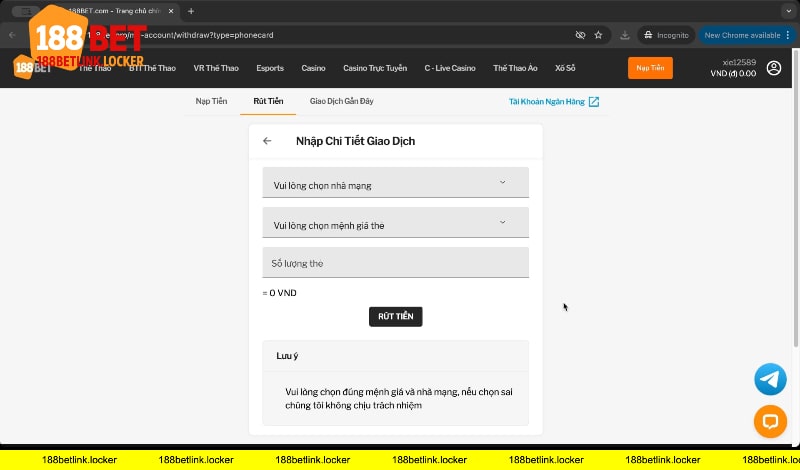Switch to the Giao Dịch Gần Đây tab
800x470 pixels.
[342, 102]
